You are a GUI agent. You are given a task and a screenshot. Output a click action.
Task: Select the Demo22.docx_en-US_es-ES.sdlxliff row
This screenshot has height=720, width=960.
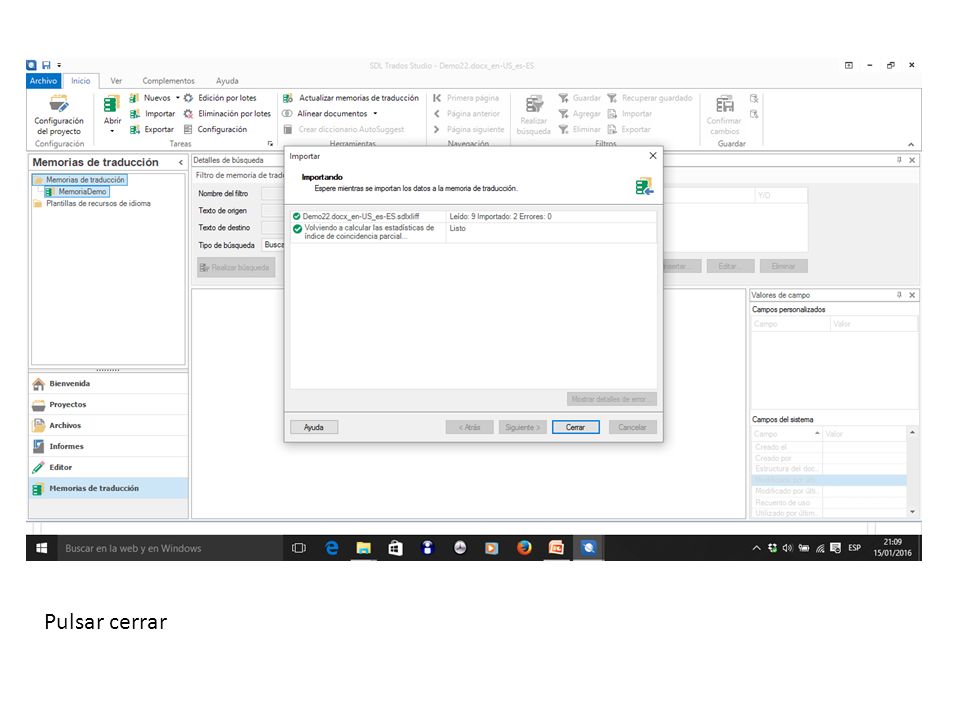click(473, 216)
